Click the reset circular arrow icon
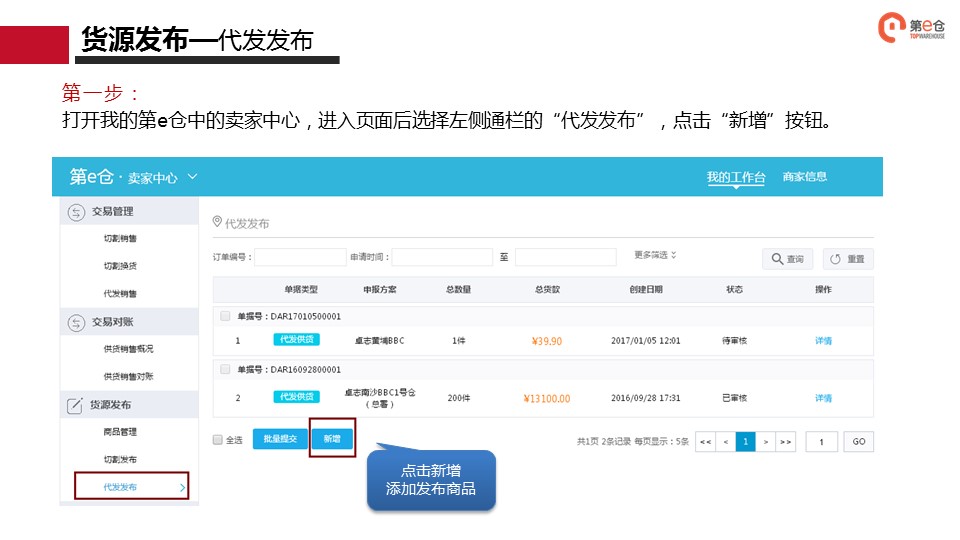 pyautogui.click(x=835, y=259)
